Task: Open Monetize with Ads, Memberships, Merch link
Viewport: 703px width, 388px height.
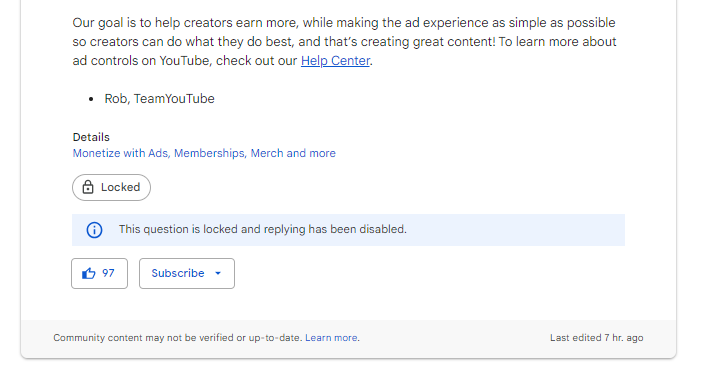Action: click(204, 153)
